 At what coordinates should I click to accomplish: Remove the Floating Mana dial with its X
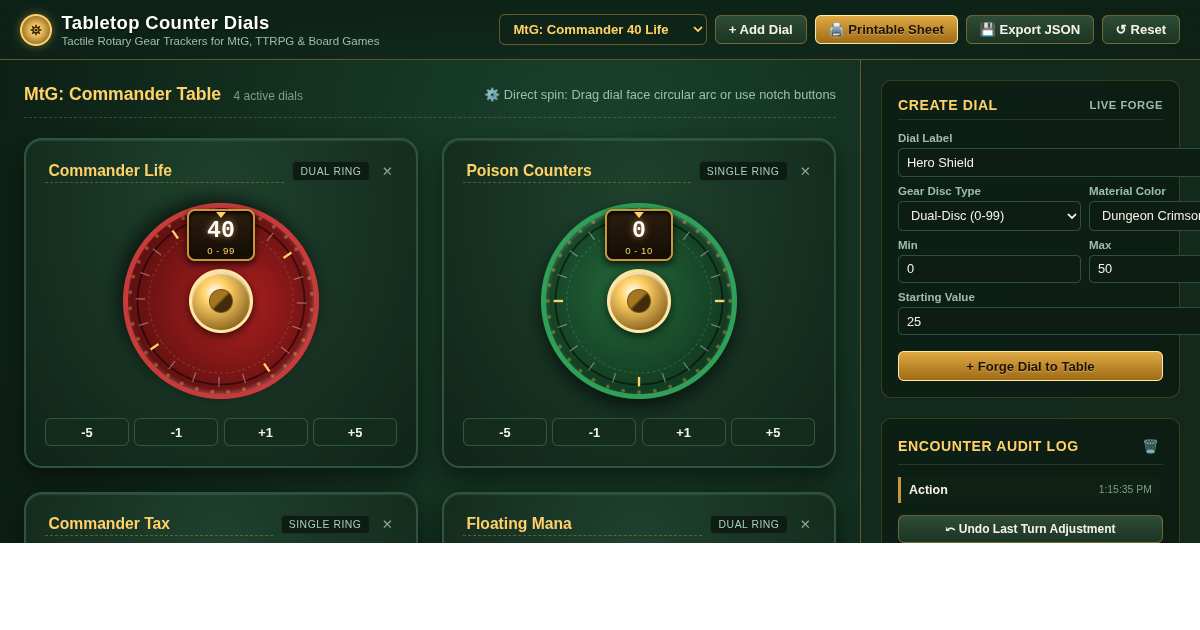tap(805, 524)
